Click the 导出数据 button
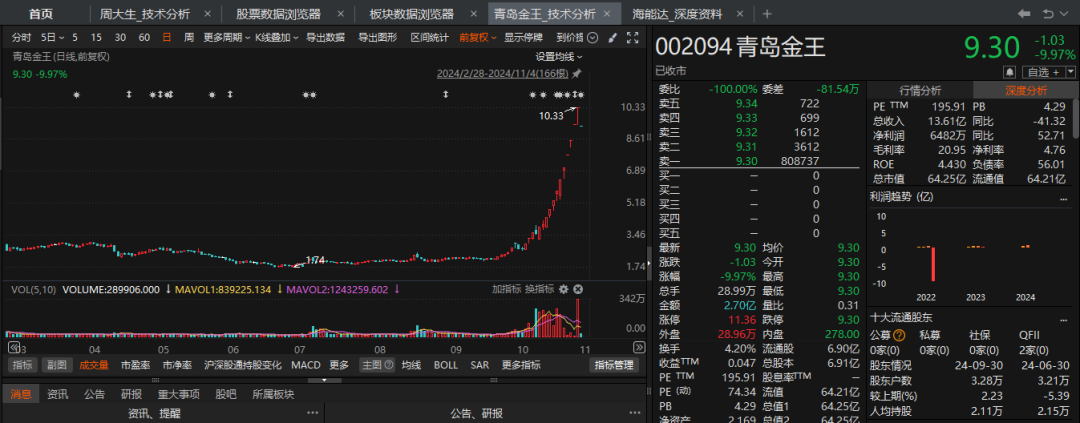1080x423 pixels. (325, 38)
